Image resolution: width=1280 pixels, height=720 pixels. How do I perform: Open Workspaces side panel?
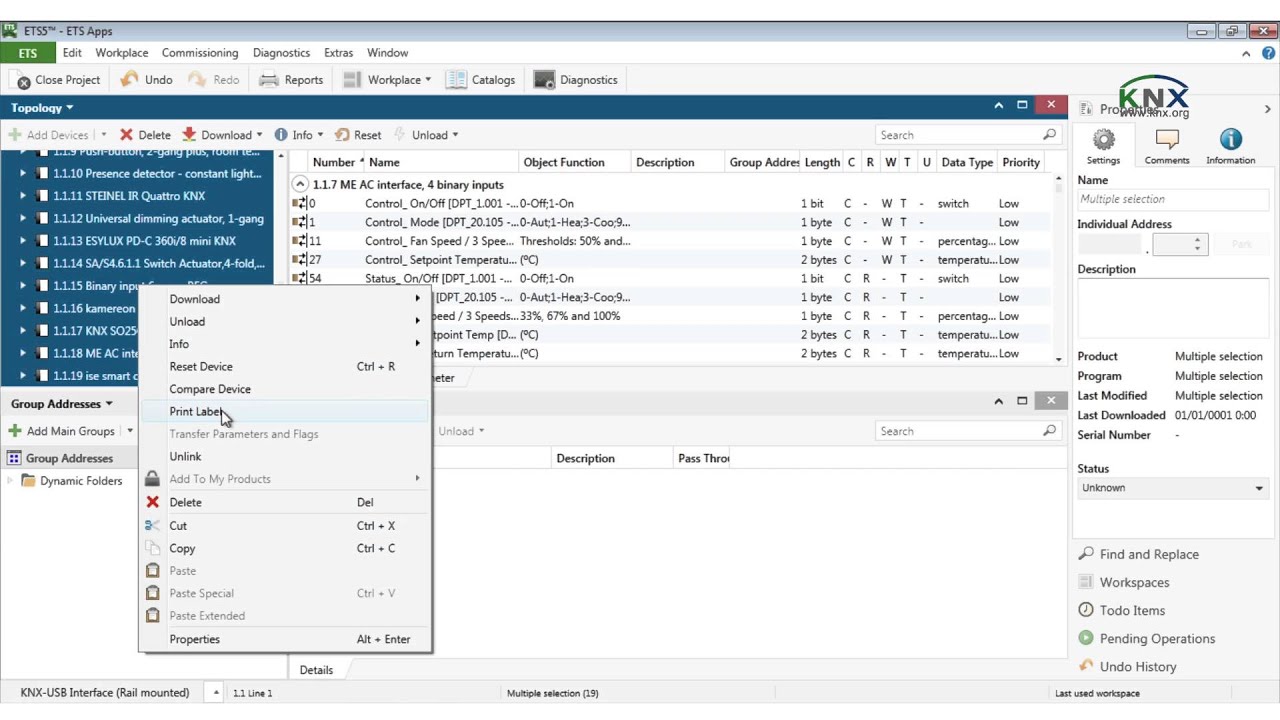pos(1123,582)
